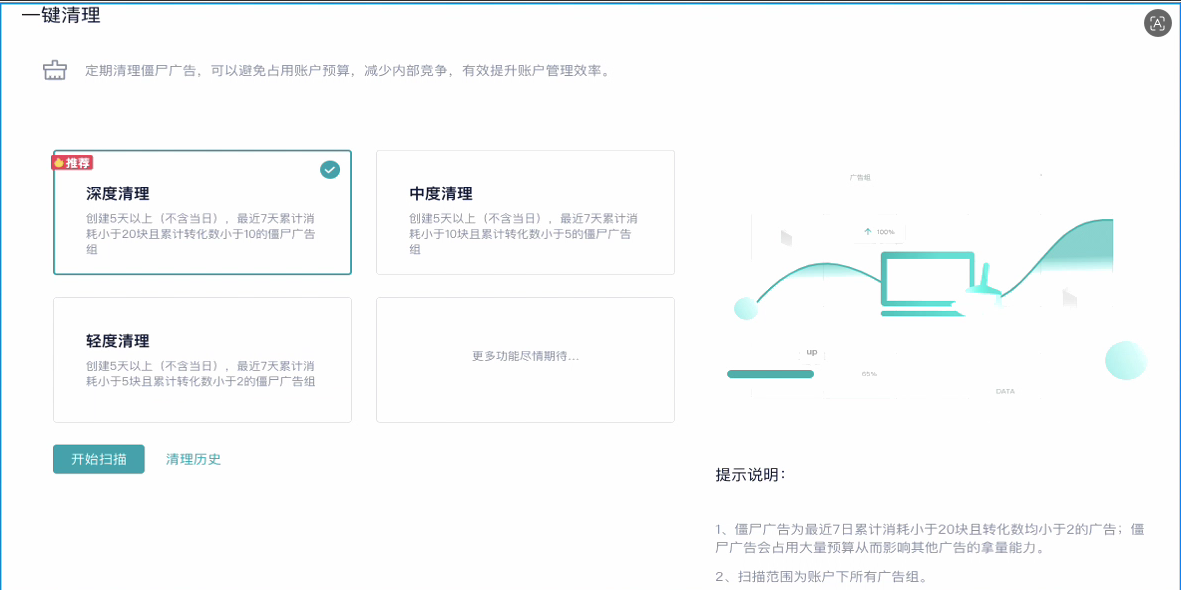Screen dimensions: 1181x590
Task: Click the teal circle decoration on the right
Action: point(1125,360)
